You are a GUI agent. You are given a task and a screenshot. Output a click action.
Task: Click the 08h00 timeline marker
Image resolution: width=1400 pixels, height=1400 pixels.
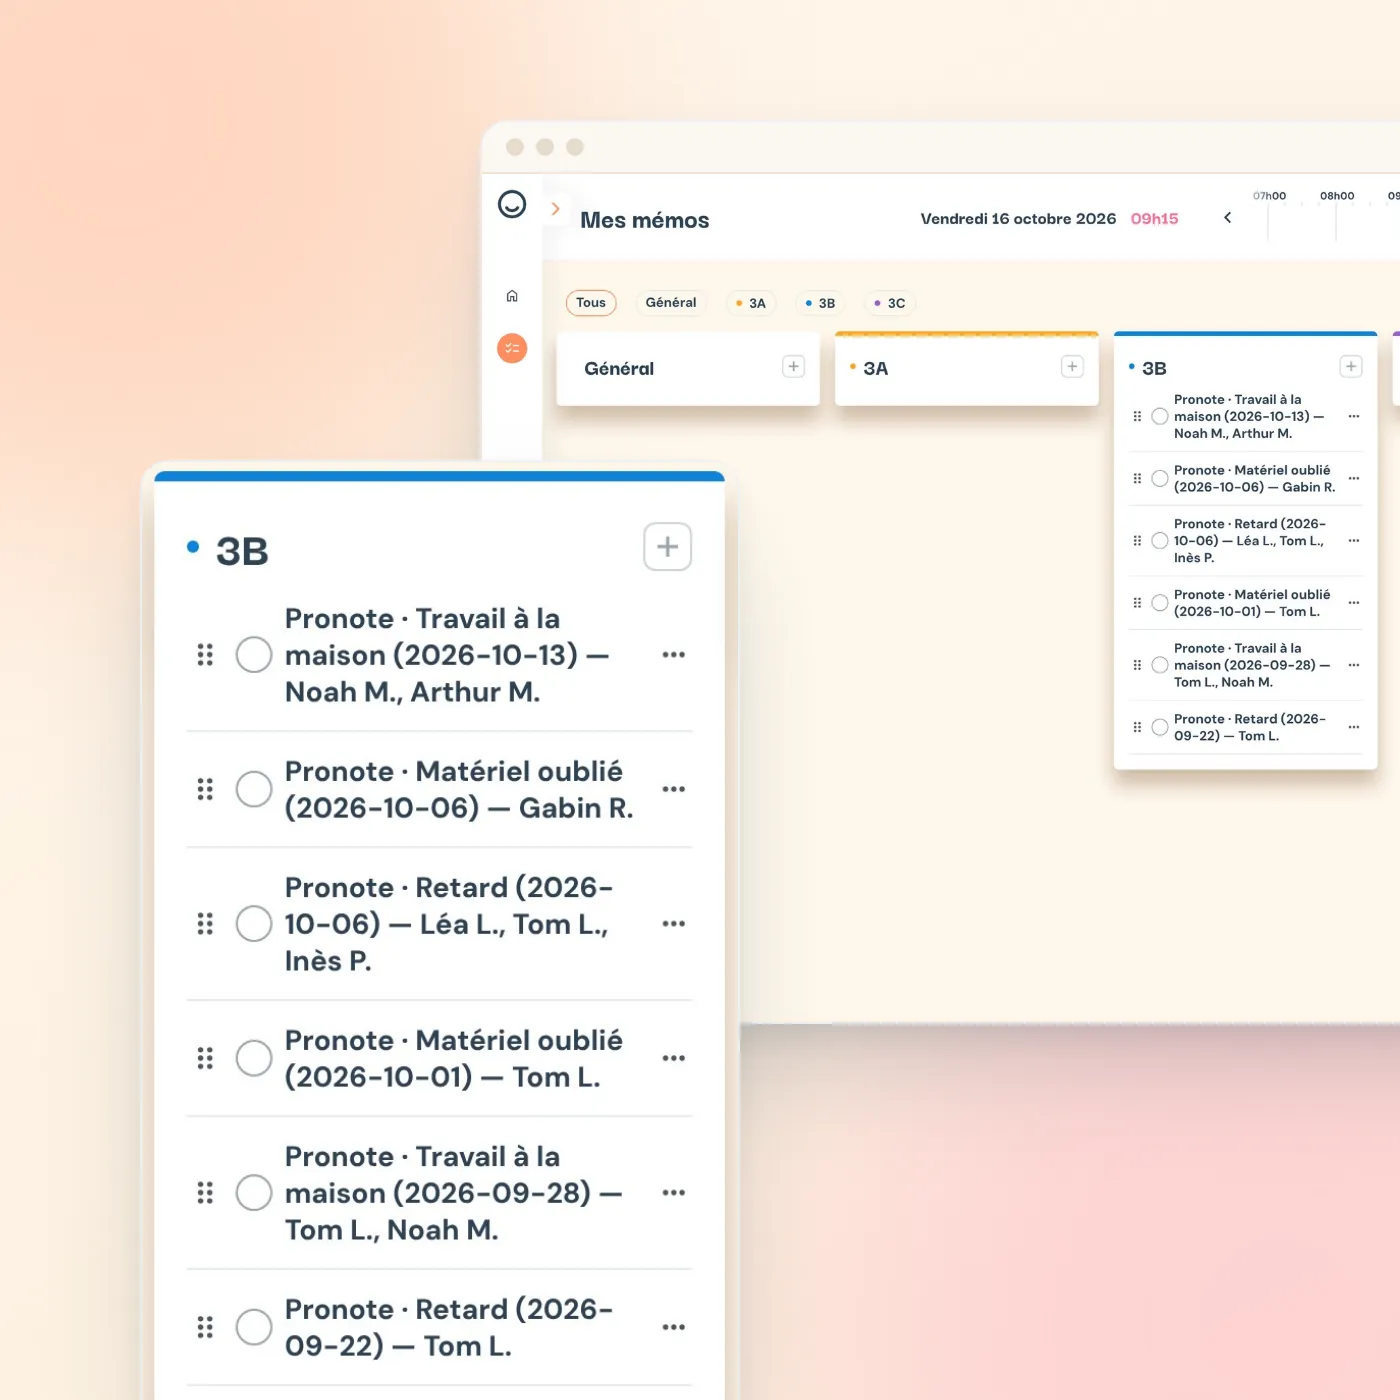pos(1337,196)
